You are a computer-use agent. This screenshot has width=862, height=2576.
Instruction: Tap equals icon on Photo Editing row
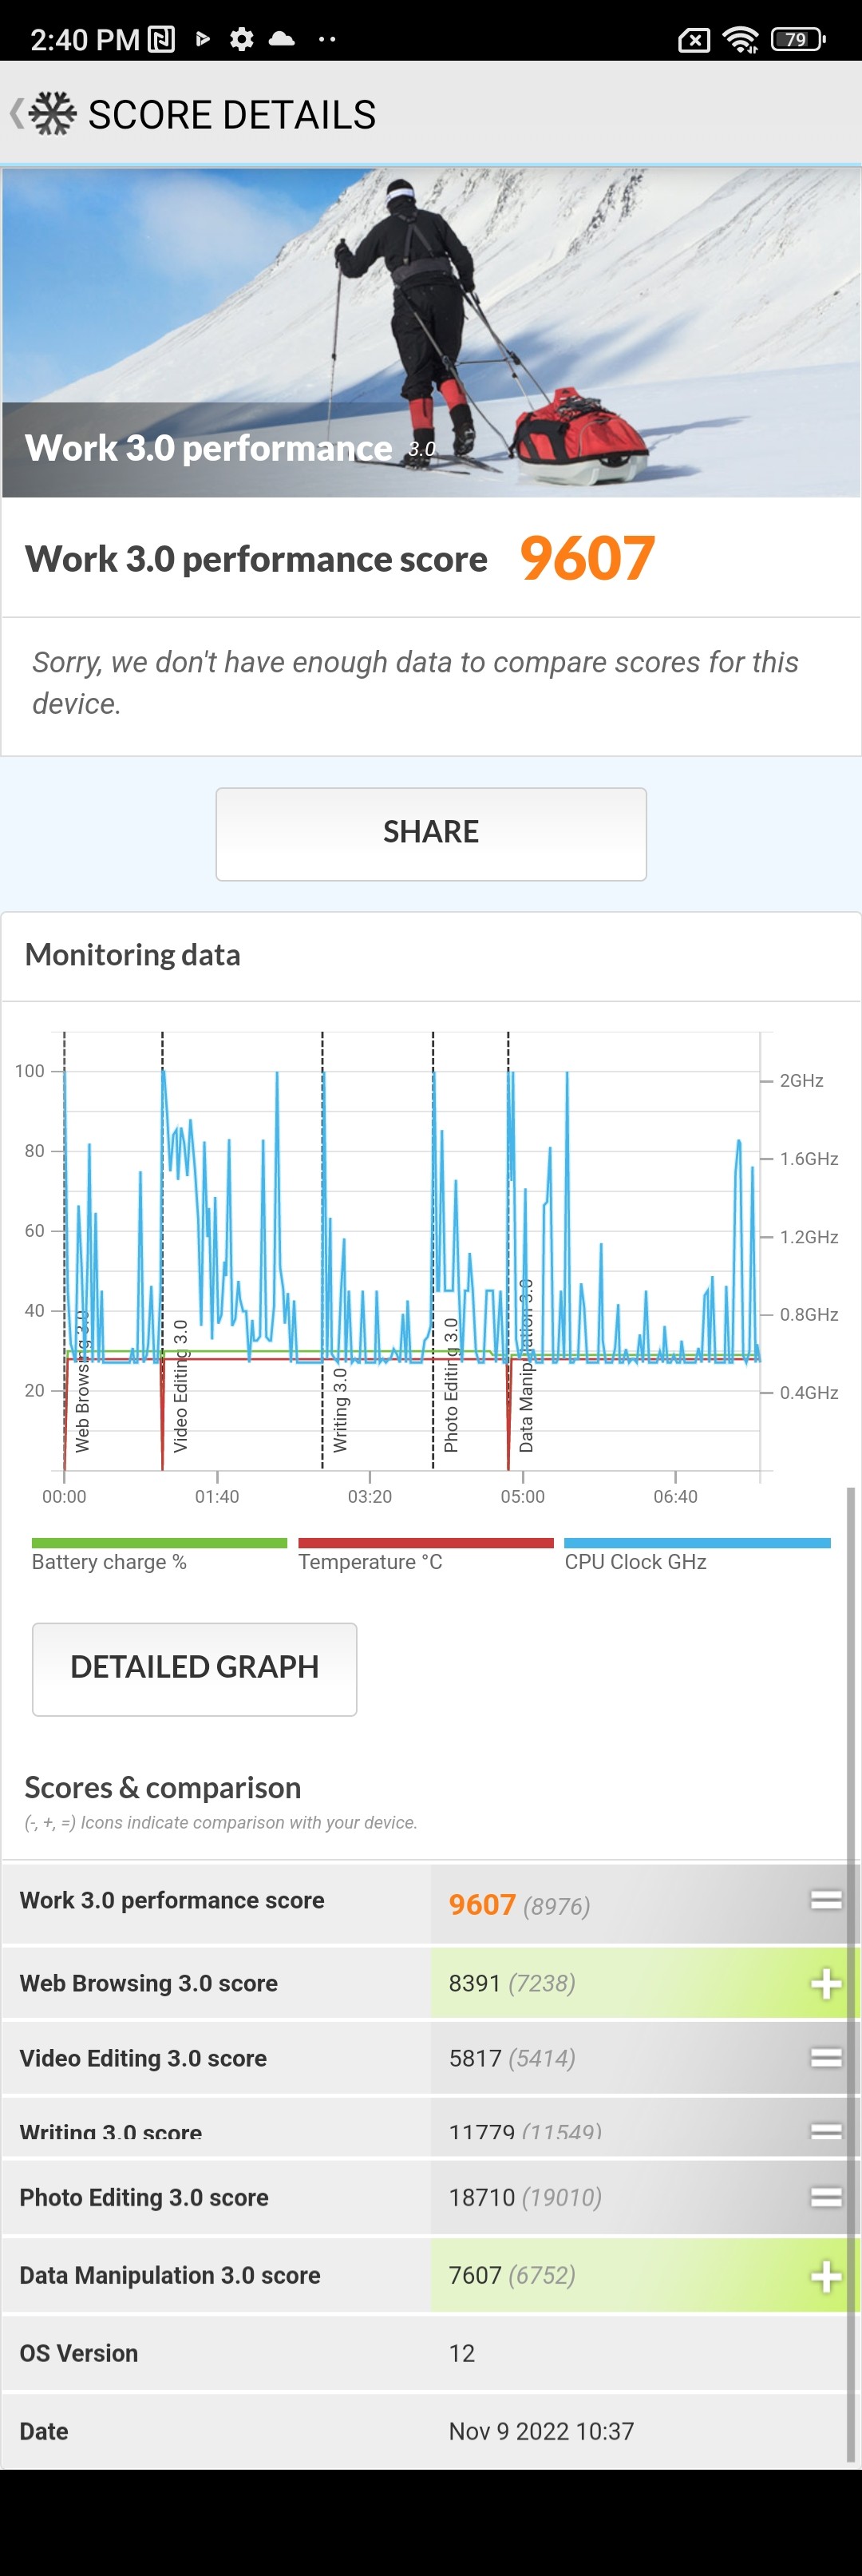click(x=825, y=2197)
